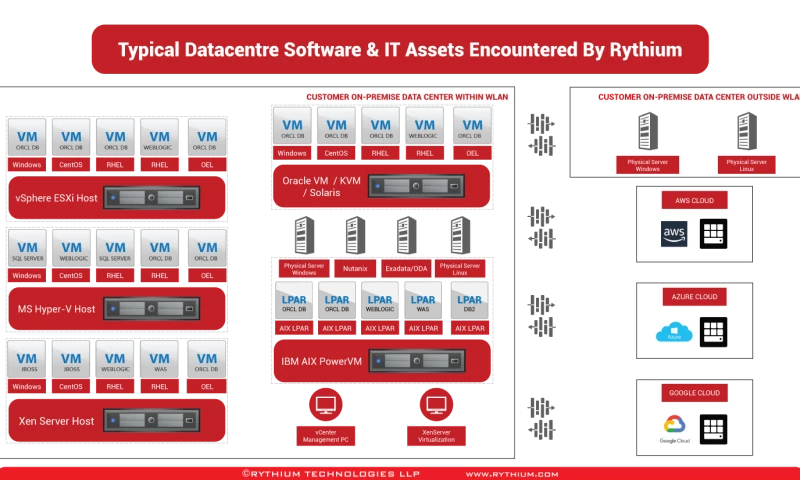Click the vSphere ESXi Host text
The image size is (800, 480).
point(56,198)
